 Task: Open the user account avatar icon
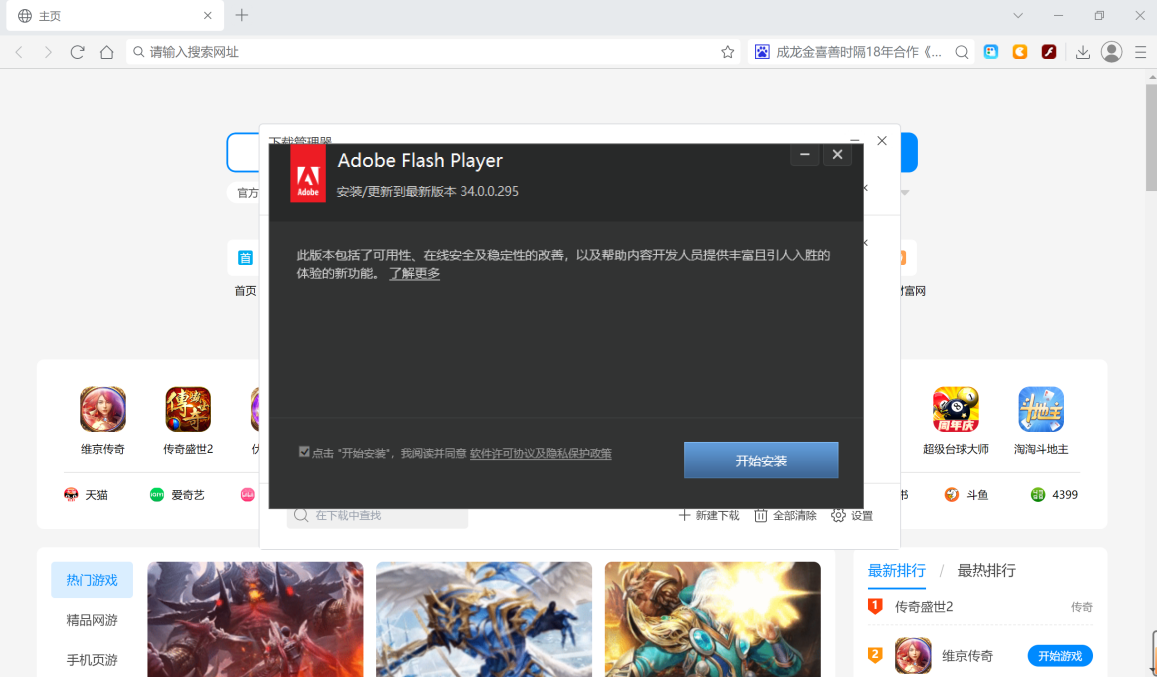click(1111, 52)
